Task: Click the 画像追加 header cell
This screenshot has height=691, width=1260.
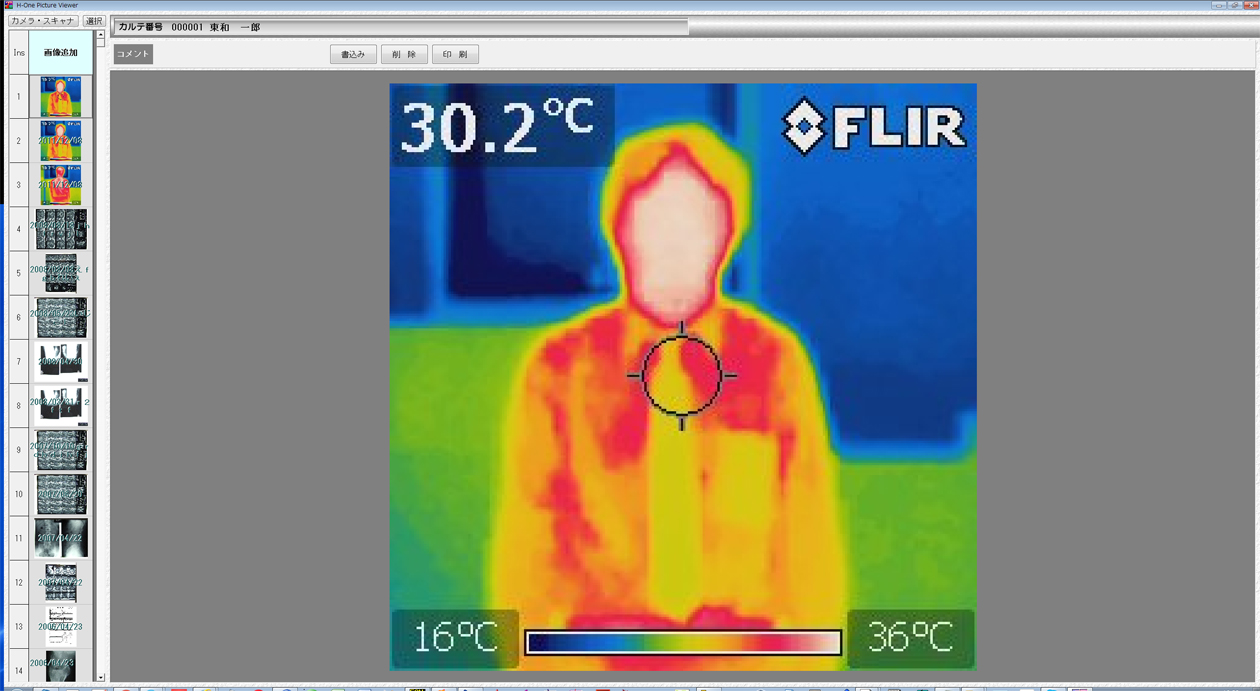Action: point(61,53)
